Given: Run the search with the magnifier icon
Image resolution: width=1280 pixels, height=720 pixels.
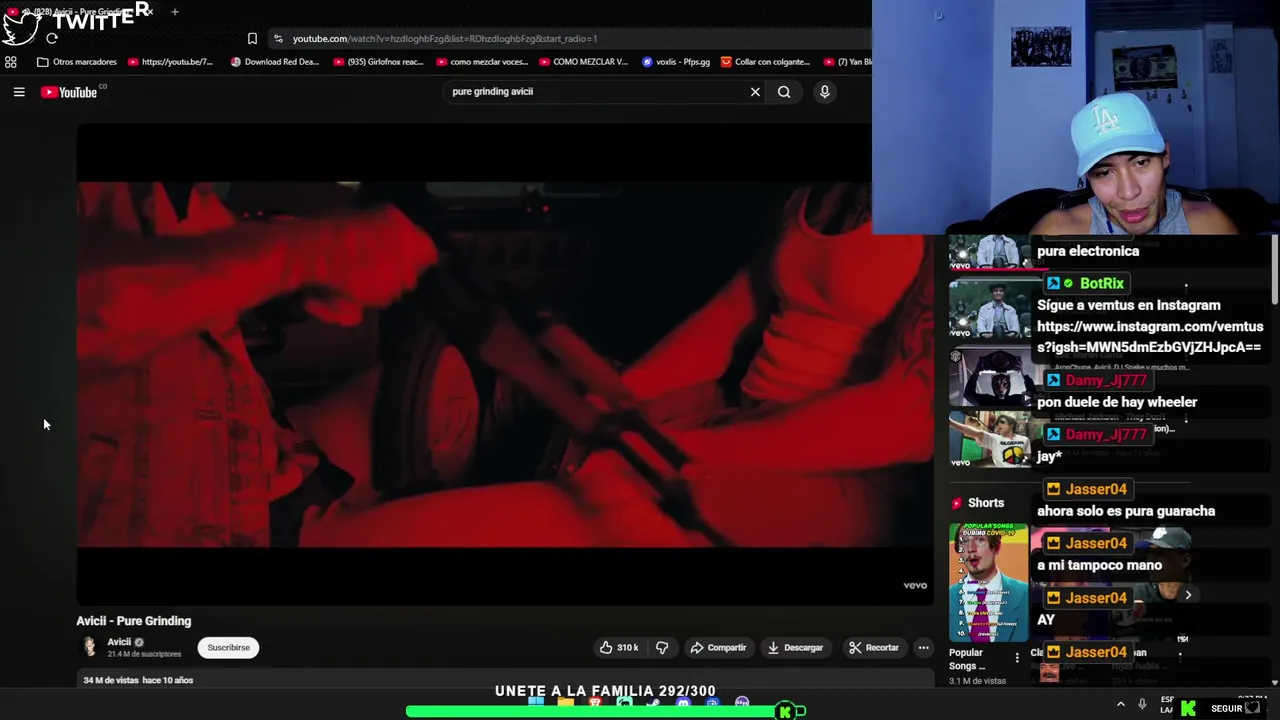Looking at the screenshot, I should tap(784, 92).
